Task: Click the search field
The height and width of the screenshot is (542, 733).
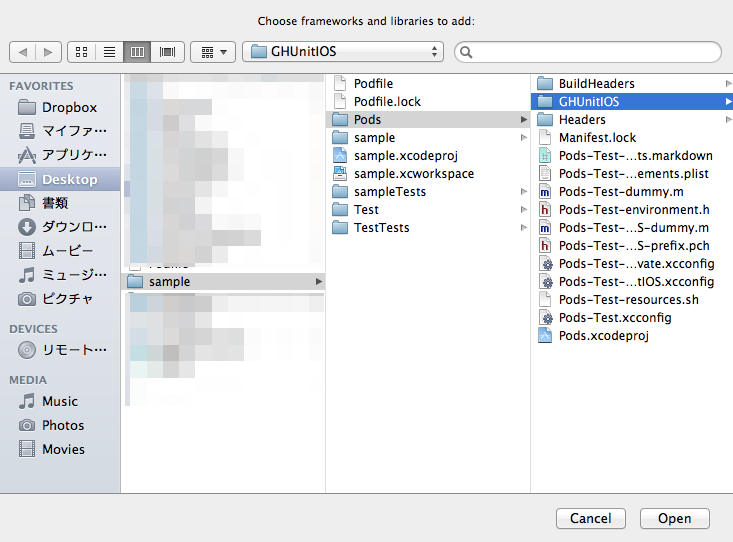Action: point(588,52)
